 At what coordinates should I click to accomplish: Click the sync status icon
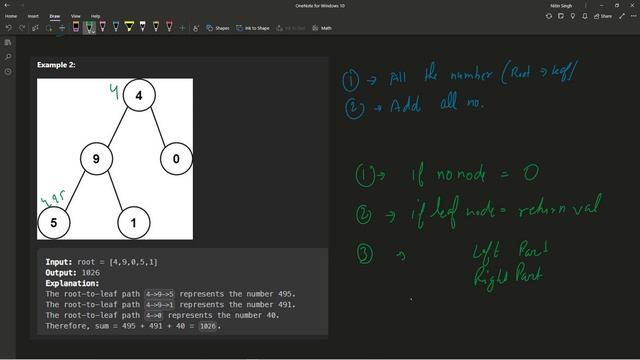(549, 16)
